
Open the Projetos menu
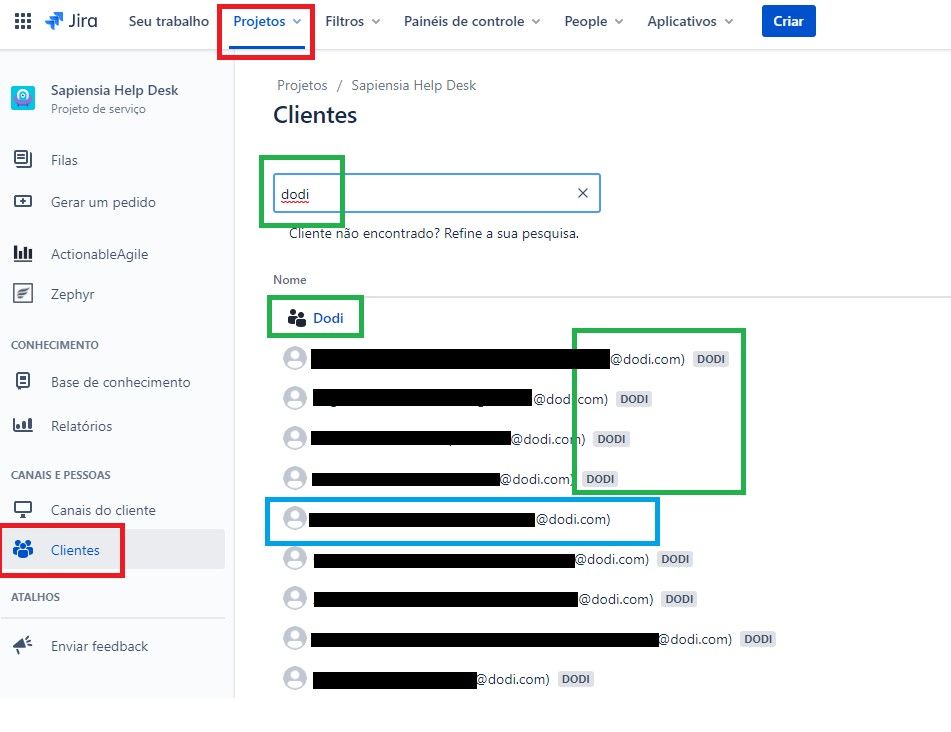[267, 21]
